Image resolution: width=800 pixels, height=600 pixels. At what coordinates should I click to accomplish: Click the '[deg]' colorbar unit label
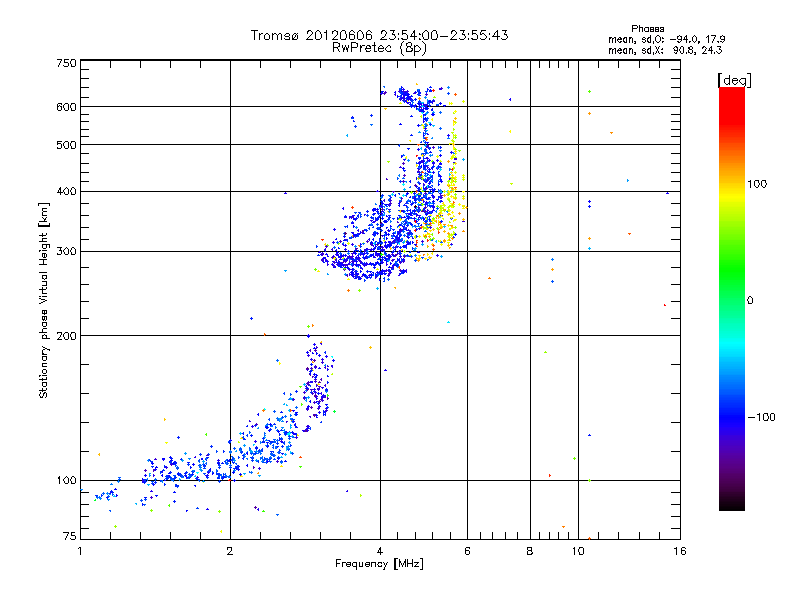pos(734,80)
